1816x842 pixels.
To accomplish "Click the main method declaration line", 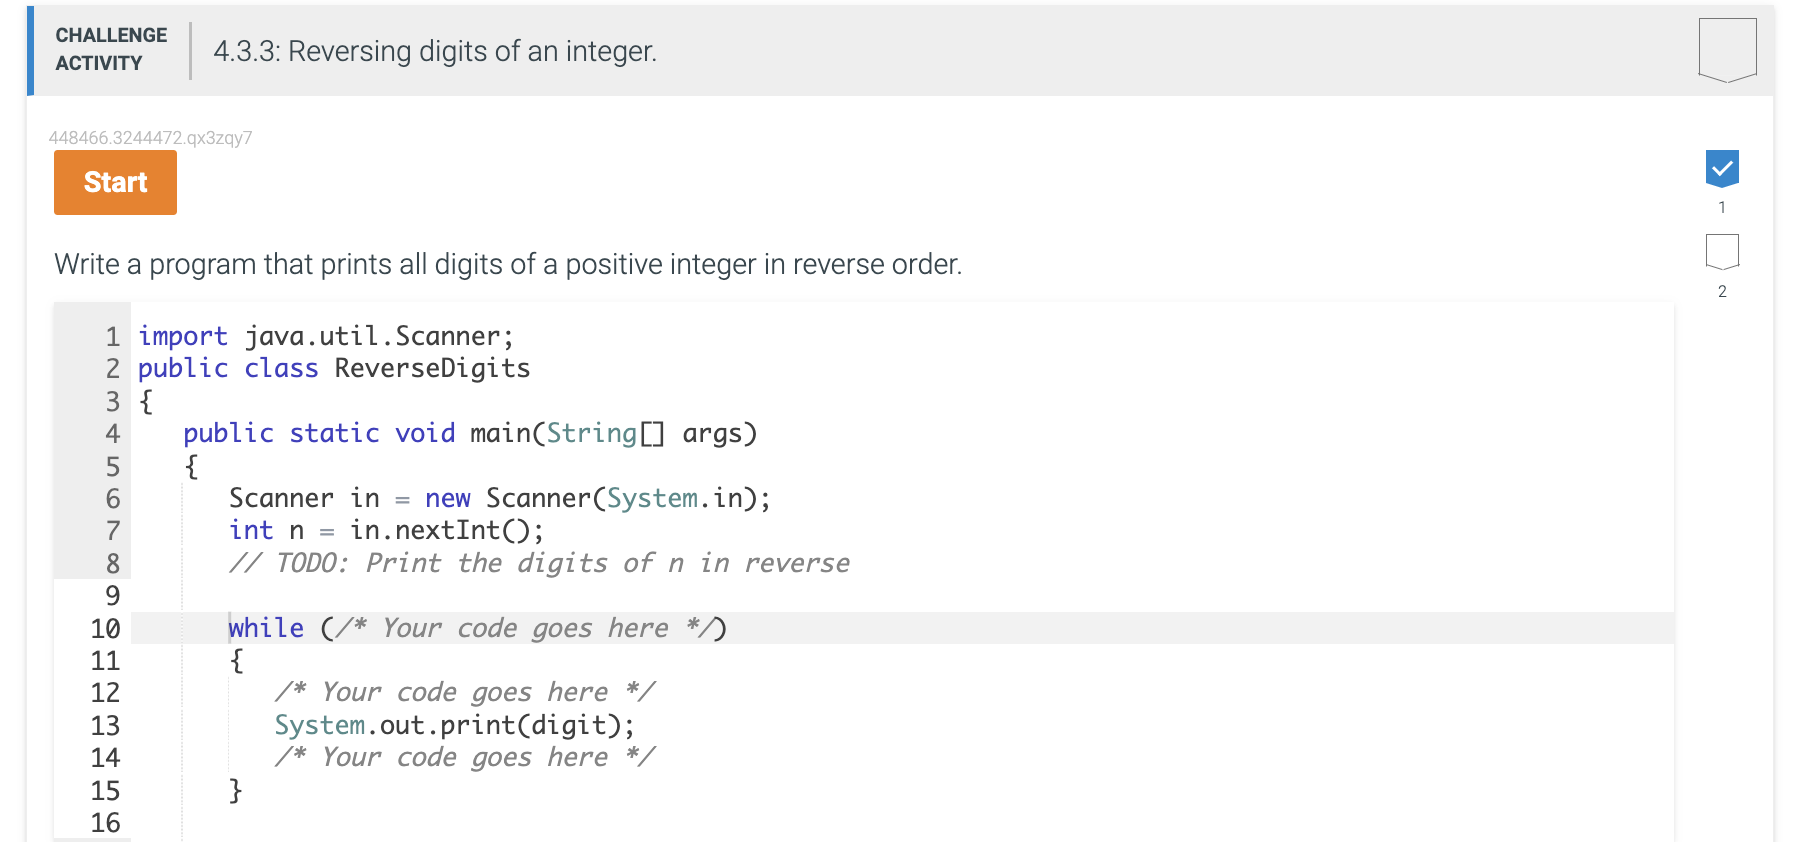I will pyautogui.click(x=470, y=433).
